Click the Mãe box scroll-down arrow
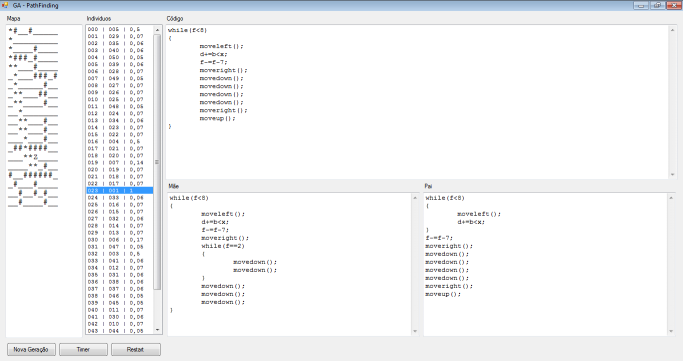The width and height of the screenshot is (683, 361). (415, 331)
